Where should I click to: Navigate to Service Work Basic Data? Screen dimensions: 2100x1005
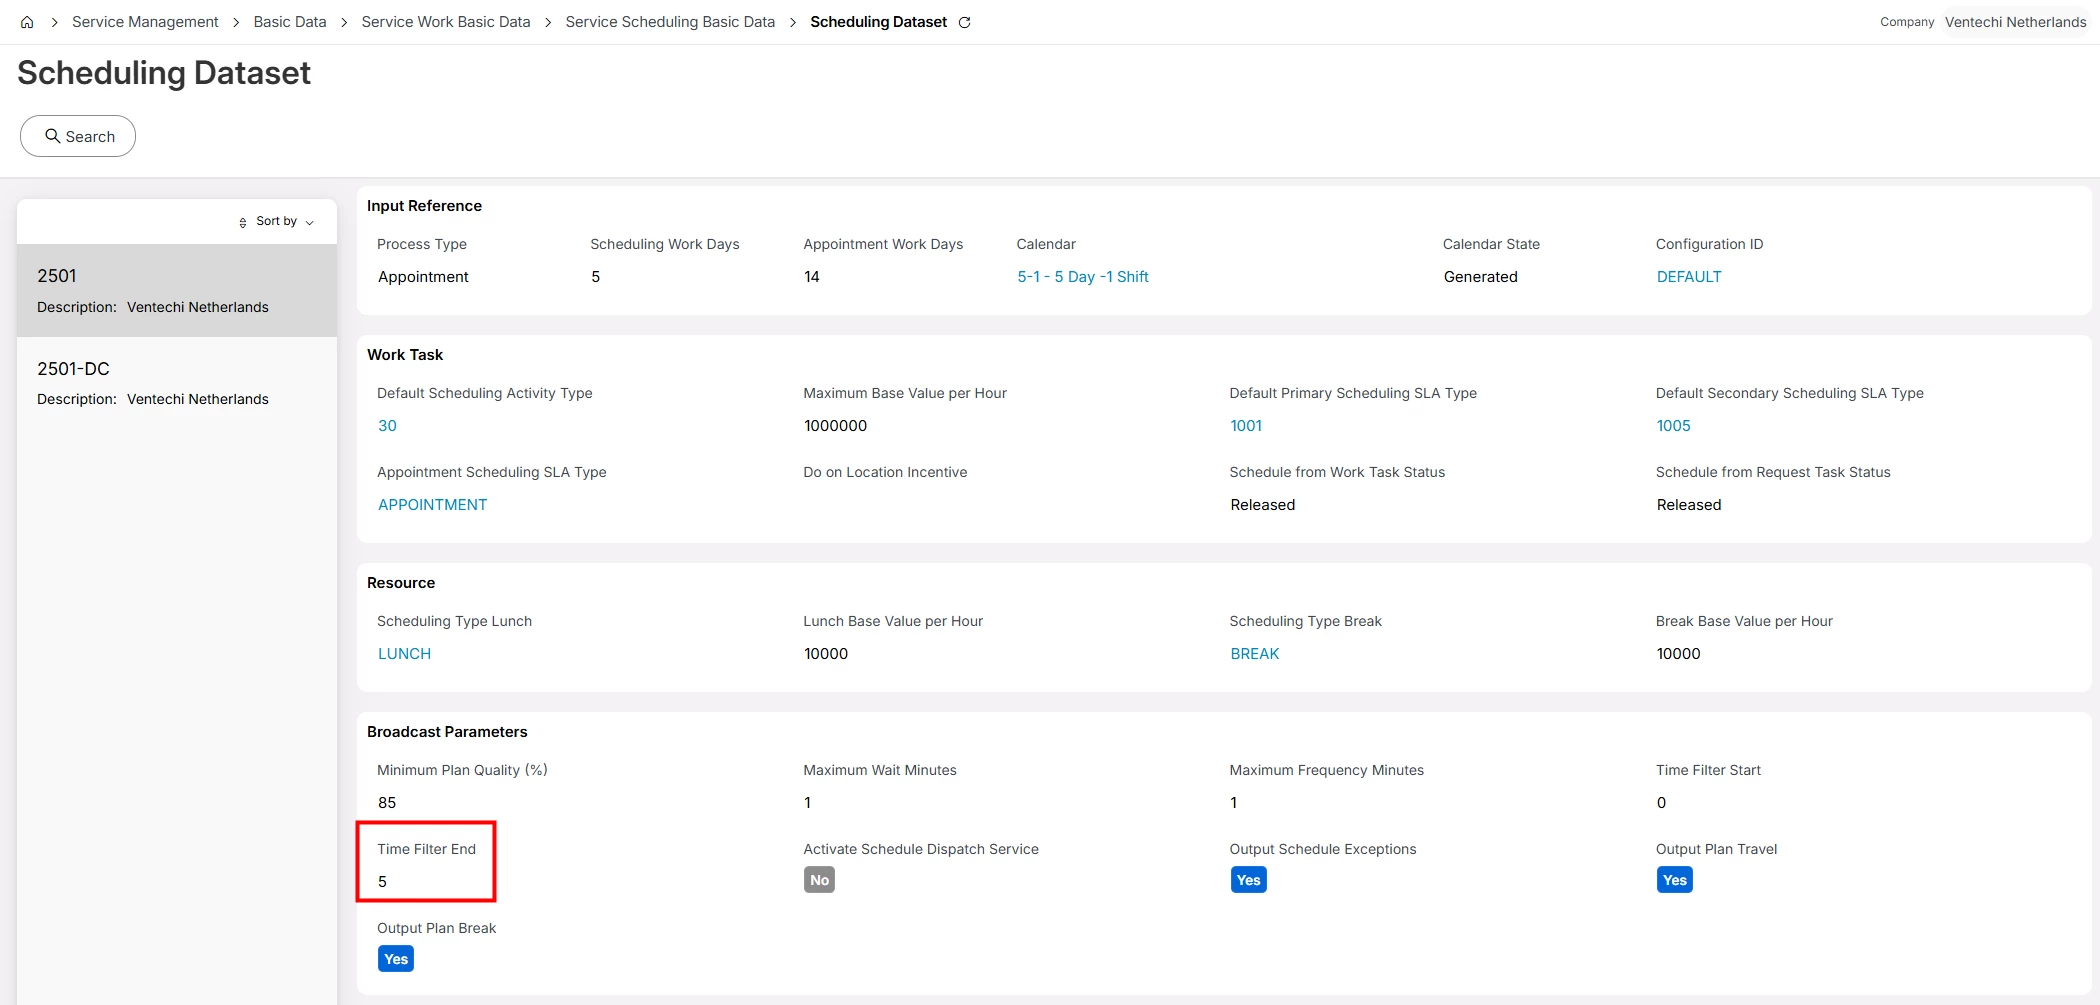446,22
